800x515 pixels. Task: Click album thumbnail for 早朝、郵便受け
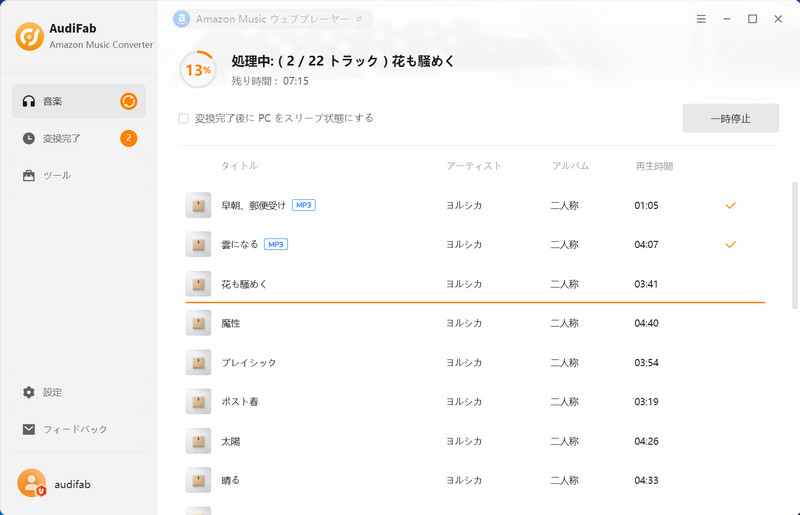[x=198, y=205]
